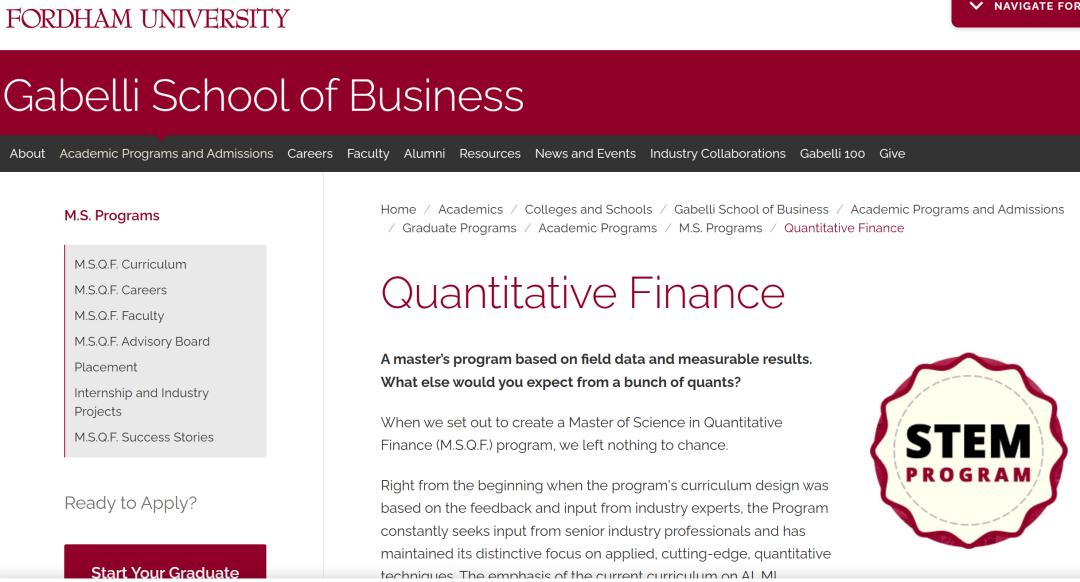Open the Alumni navigation item
Image resolution: width=1080 pixels, height=582 pixels.
424,154
